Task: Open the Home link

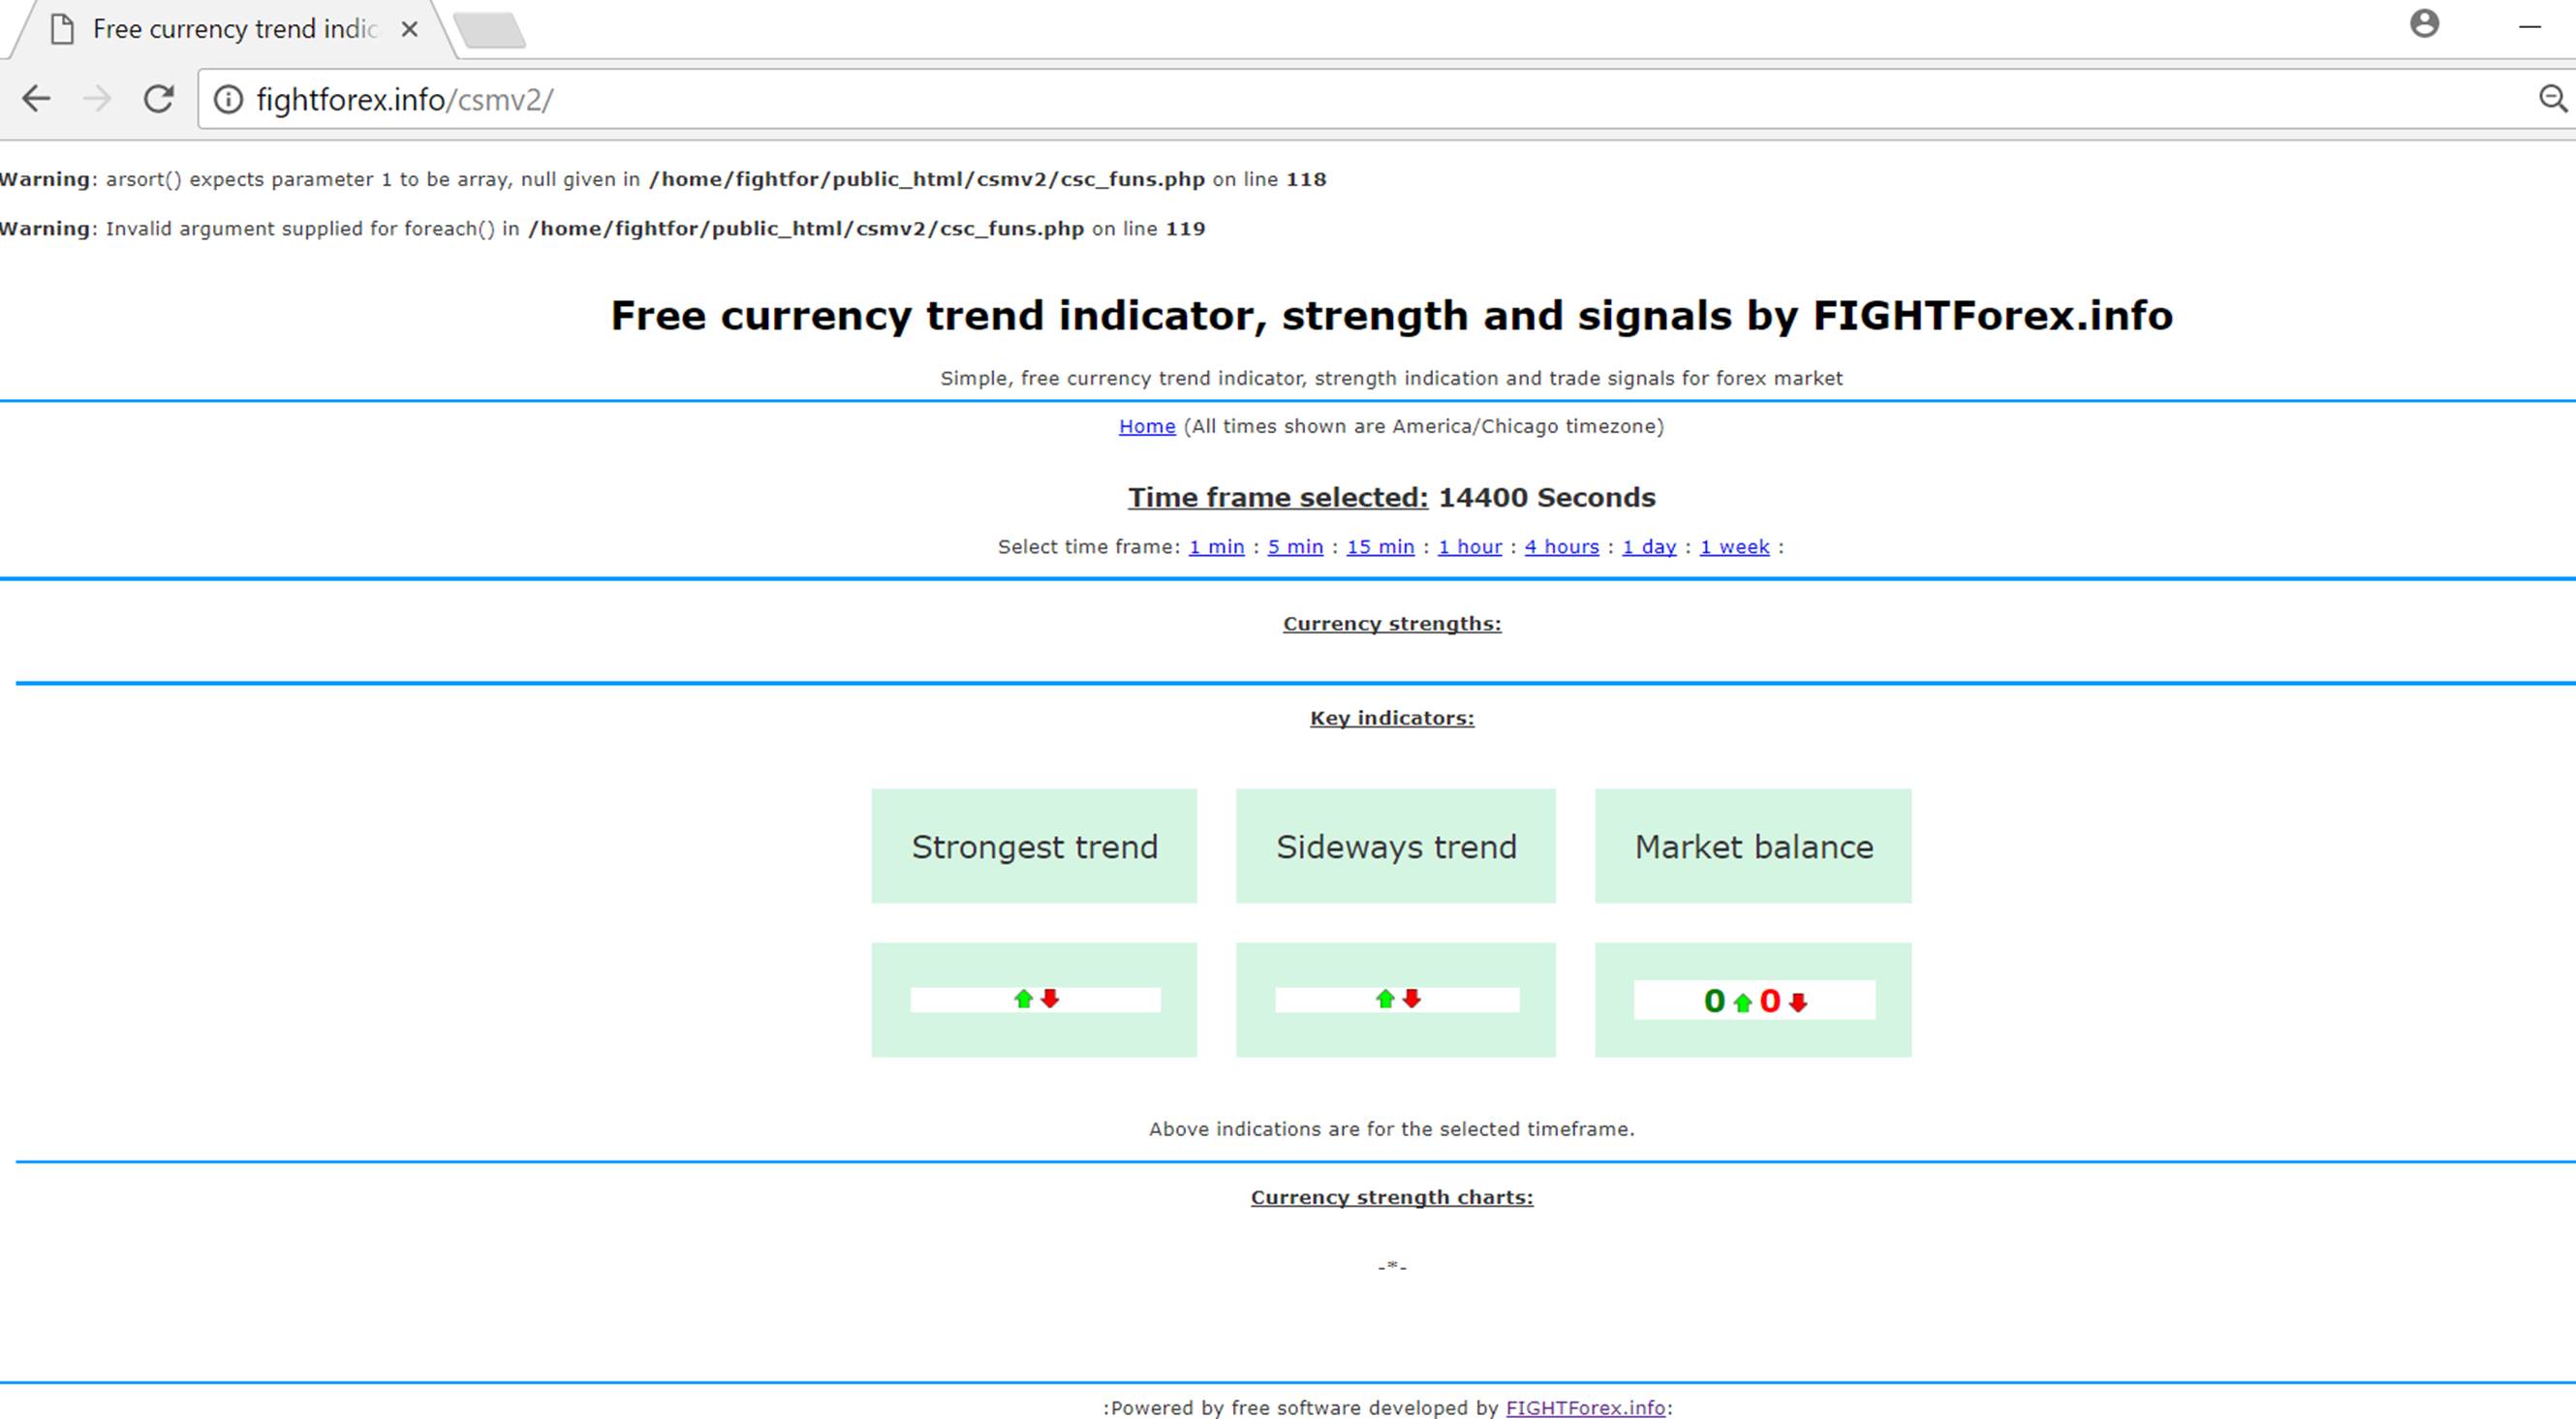Action: click(1147, 427)
